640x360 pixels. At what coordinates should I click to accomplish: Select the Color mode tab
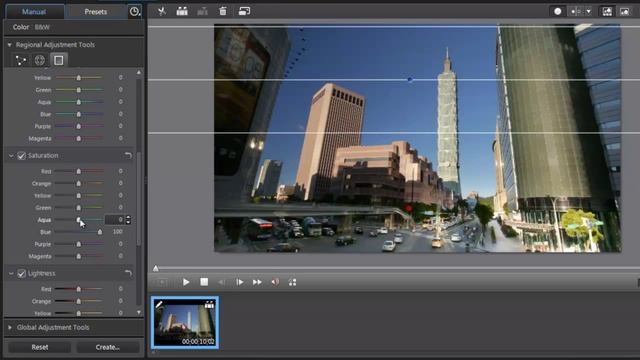21,27
